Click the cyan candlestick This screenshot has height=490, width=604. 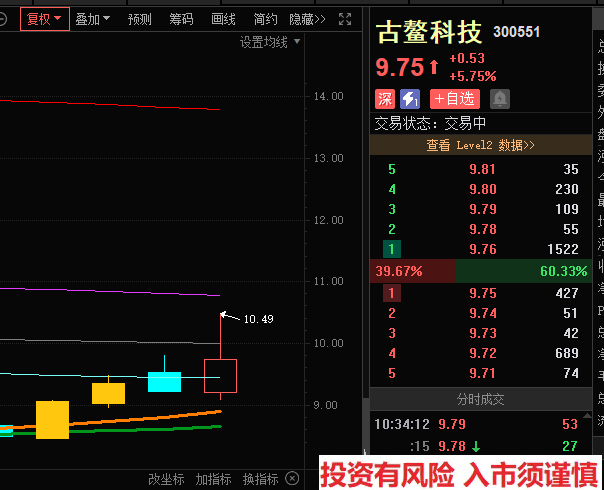[x=164, y=382]
